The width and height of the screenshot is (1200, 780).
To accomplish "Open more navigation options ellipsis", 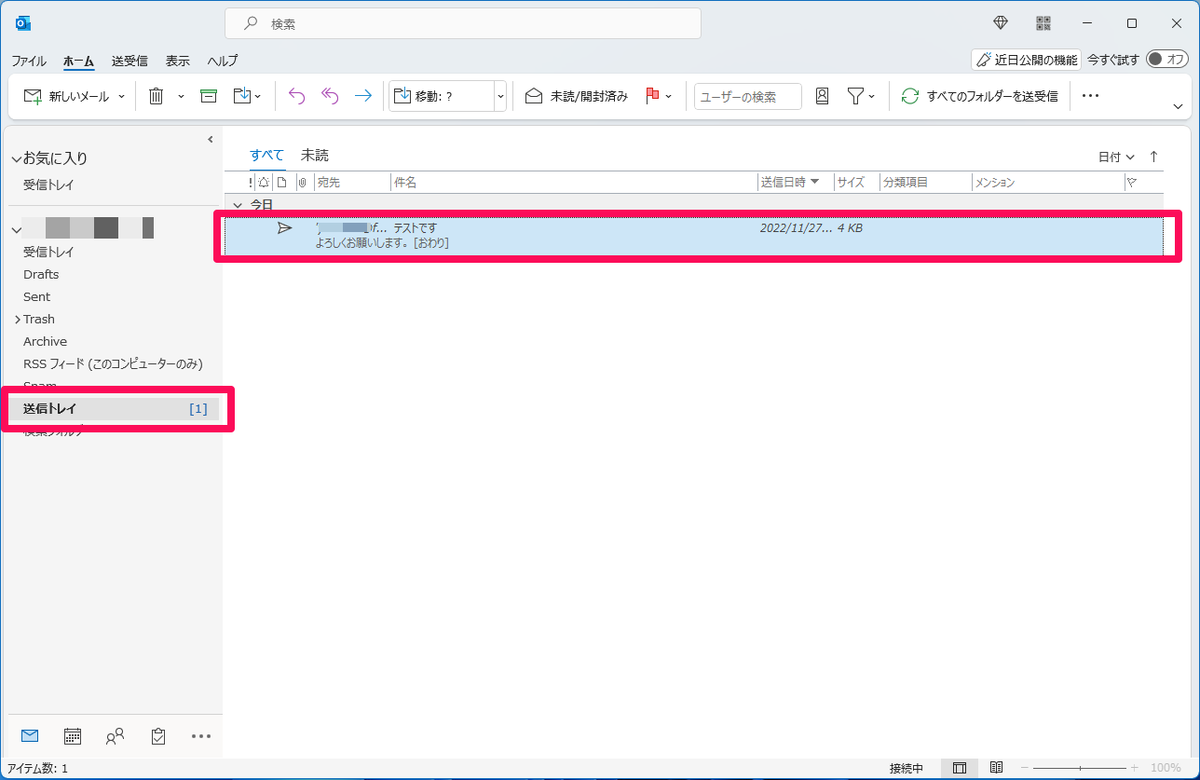I will [201, 736].
